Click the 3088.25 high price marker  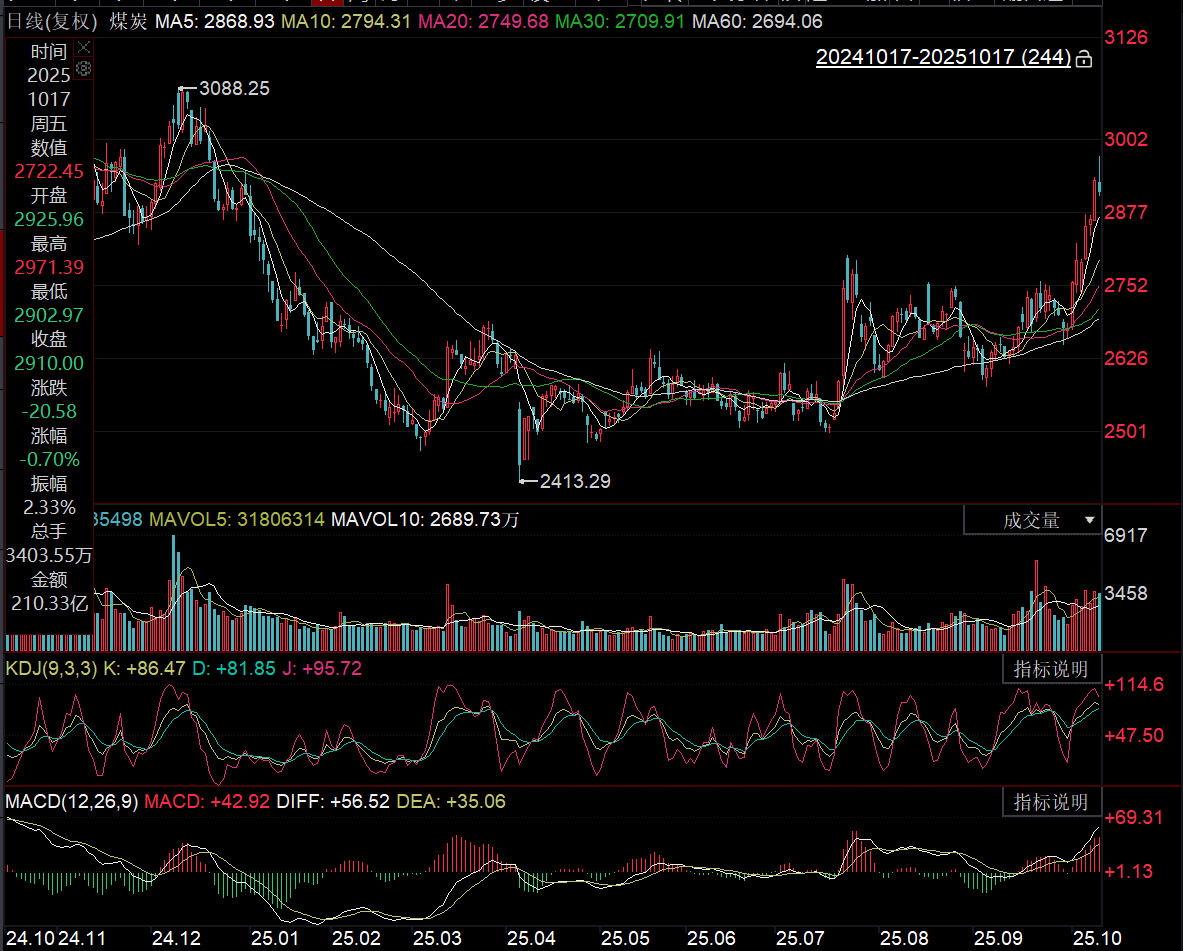pyautogui.click(x=234, y=88)
